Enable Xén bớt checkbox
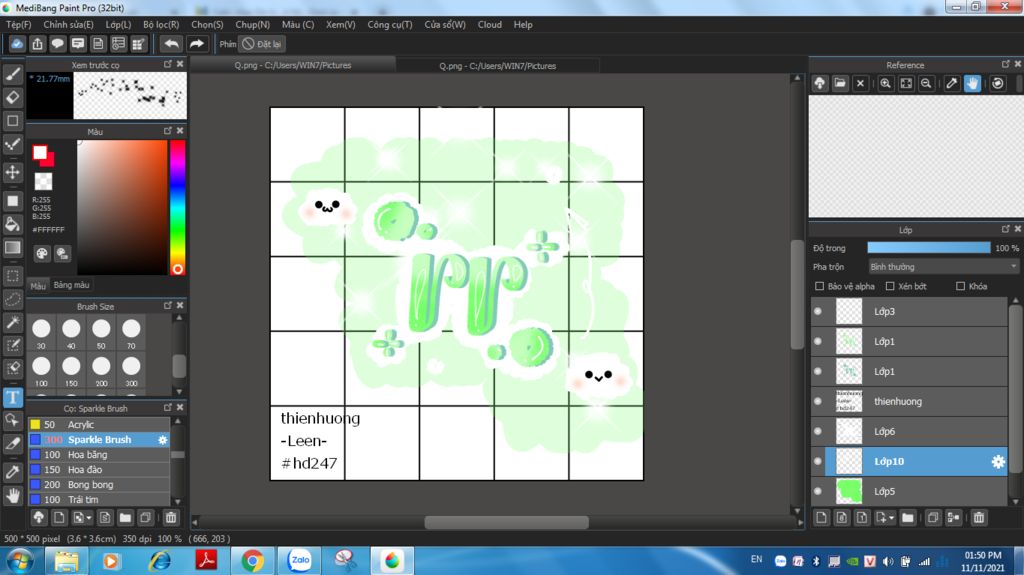This screenshot has height=575, width=1024. pyautogui.click(x=890, y=286)
